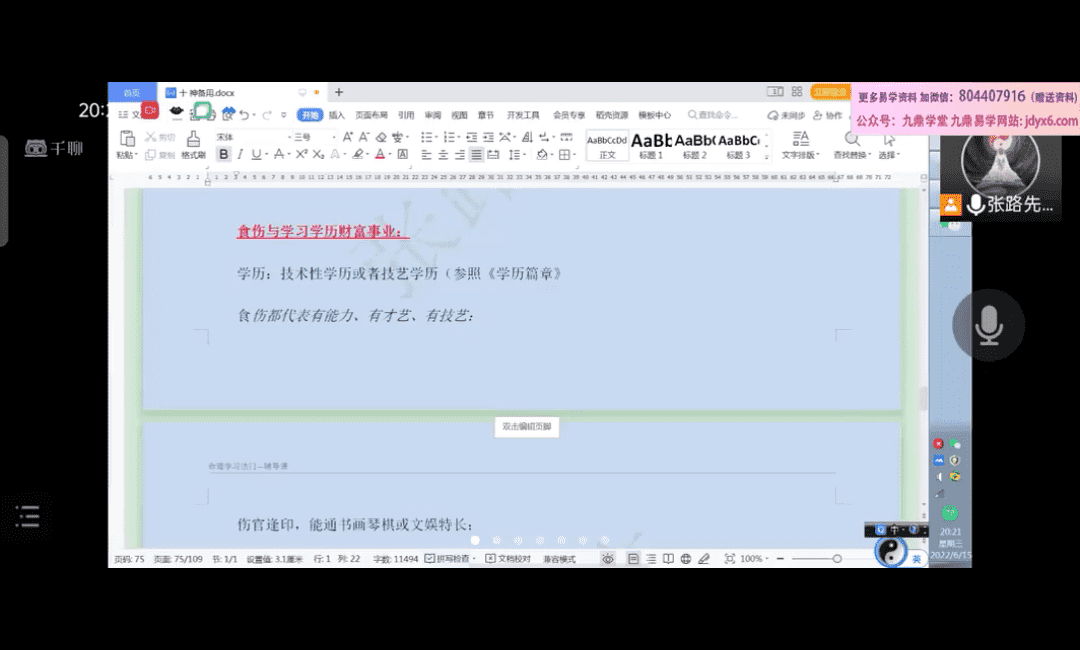The width and height of the screenshot is (1080, 650).
Task: Apply italic formatting with the I icon
Action: (x=240, y=155)
